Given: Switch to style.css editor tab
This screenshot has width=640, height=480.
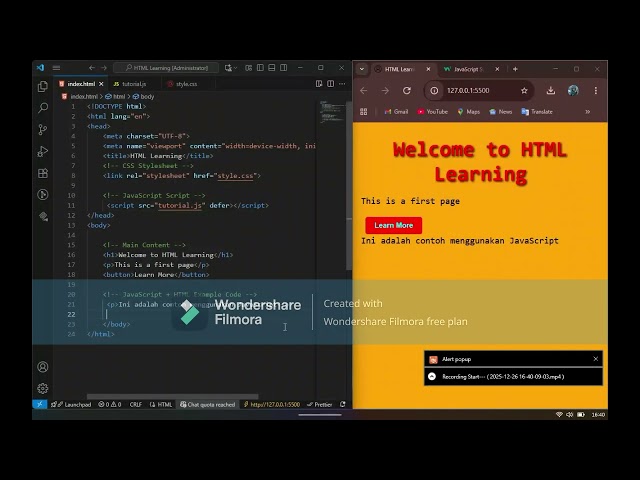Looking at the screenshot, I should coord(187,84).
